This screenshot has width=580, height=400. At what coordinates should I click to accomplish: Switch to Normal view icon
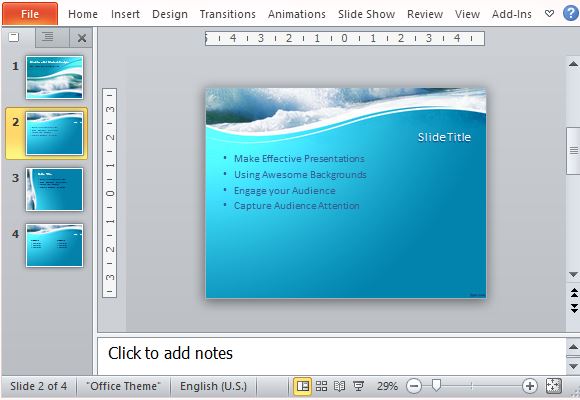tap(302, 386)
